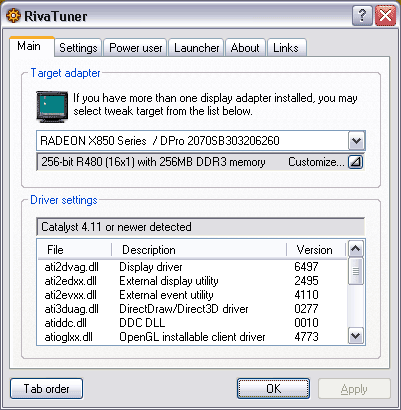Click the driver list scroll-up arrow
401x410 pixels.
pos(356,249)
